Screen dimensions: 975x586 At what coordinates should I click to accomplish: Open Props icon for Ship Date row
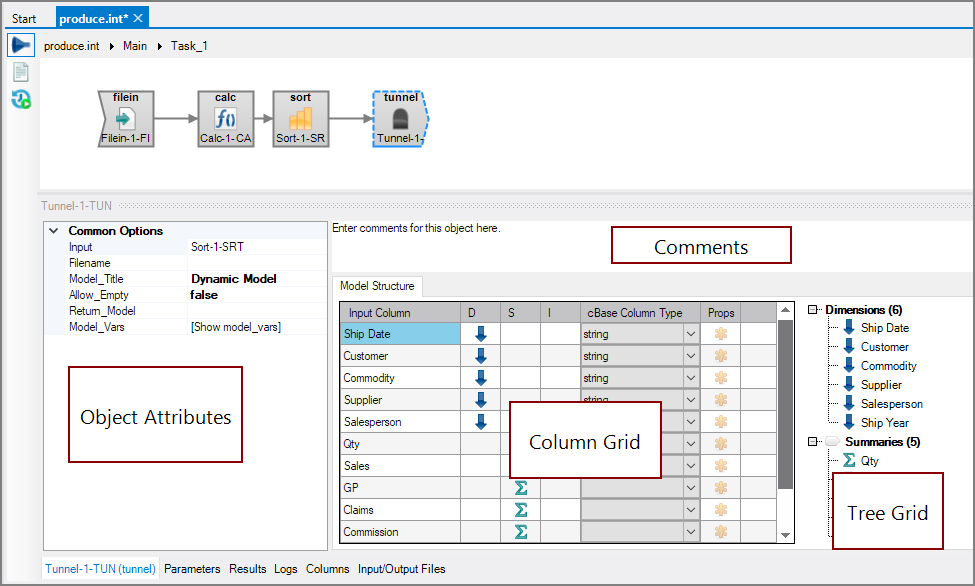(721, 334)
